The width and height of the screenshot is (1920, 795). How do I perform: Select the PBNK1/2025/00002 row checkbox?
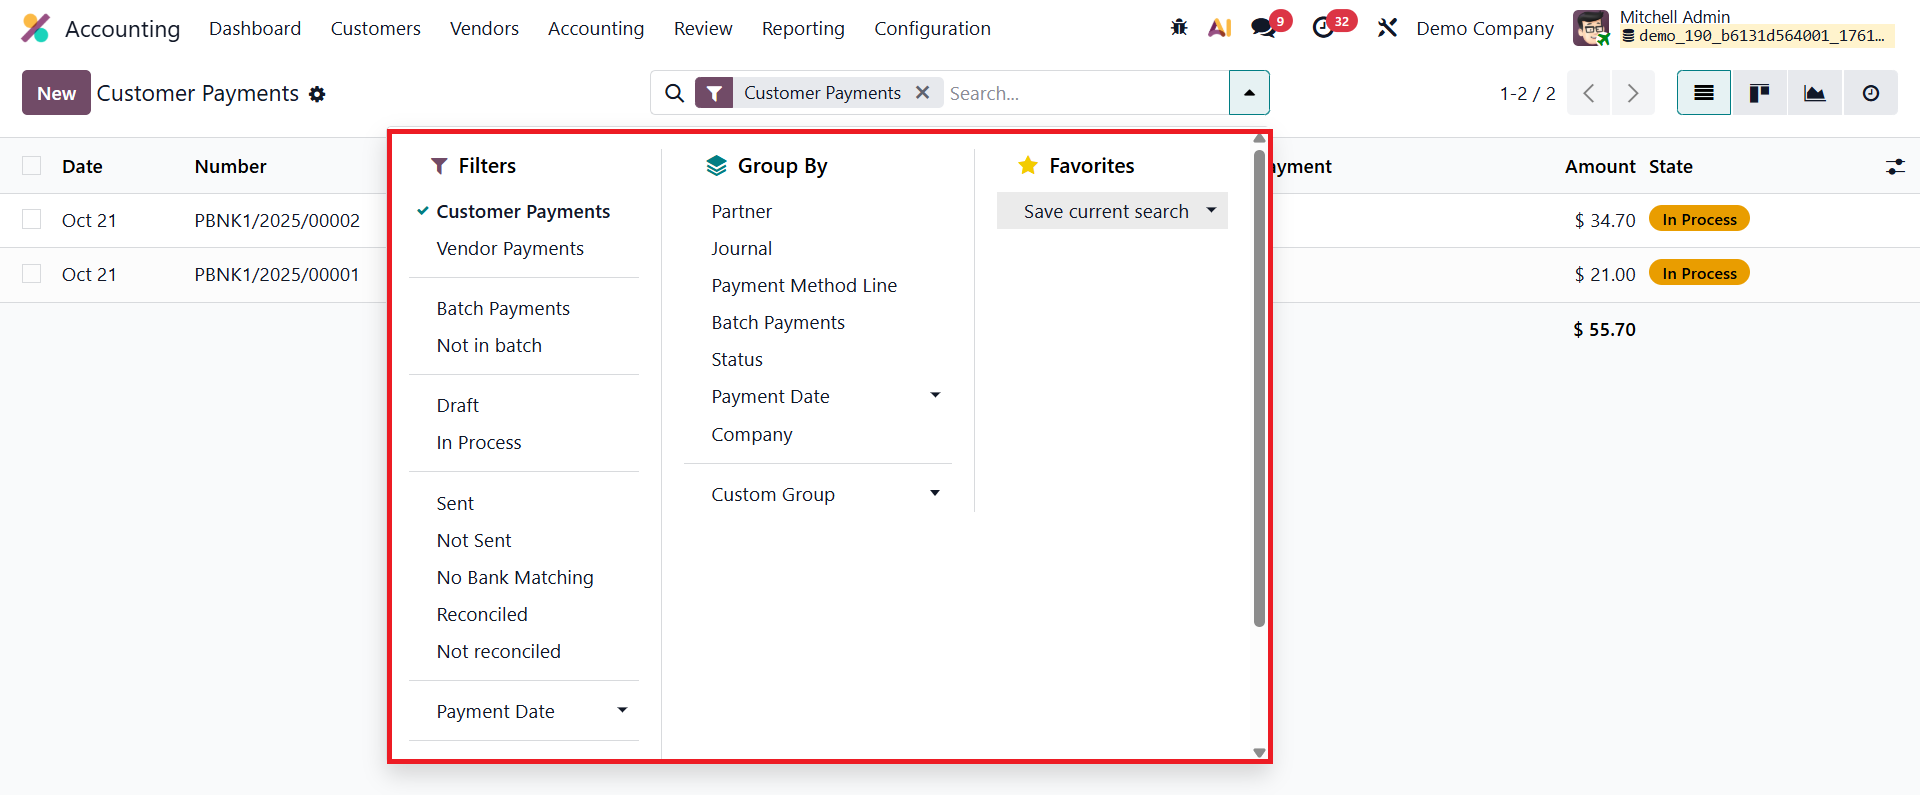point(32,220)
